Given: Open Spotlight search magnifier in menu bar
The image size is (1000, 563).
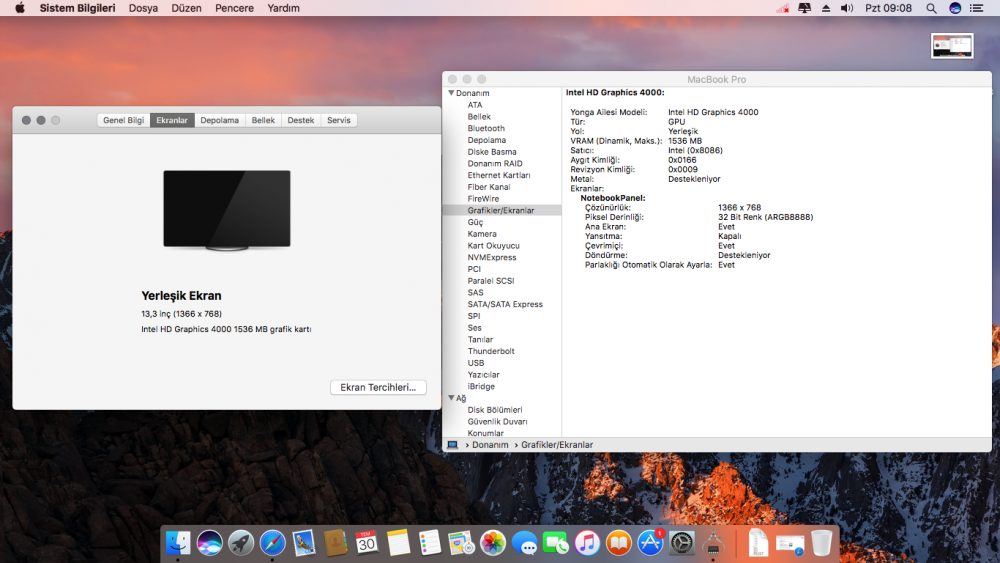Looking at the screenshot, I should 931,8.
